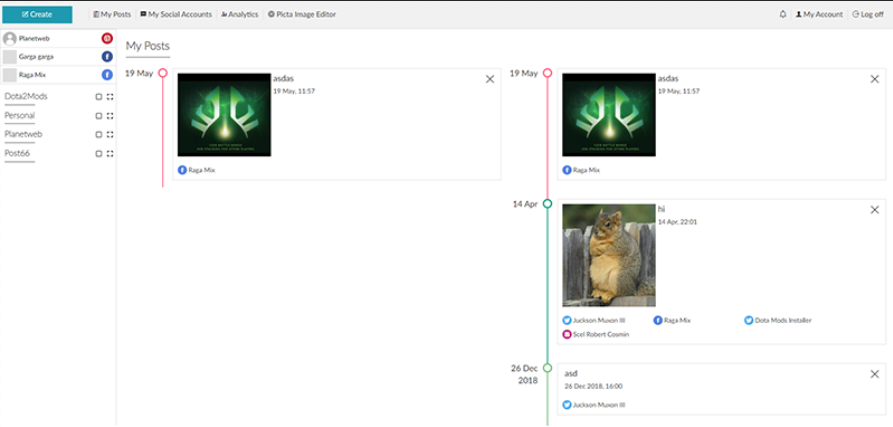Select the 14 Apr timeline marker
The image size is (893, 427).
click(547, 203)
